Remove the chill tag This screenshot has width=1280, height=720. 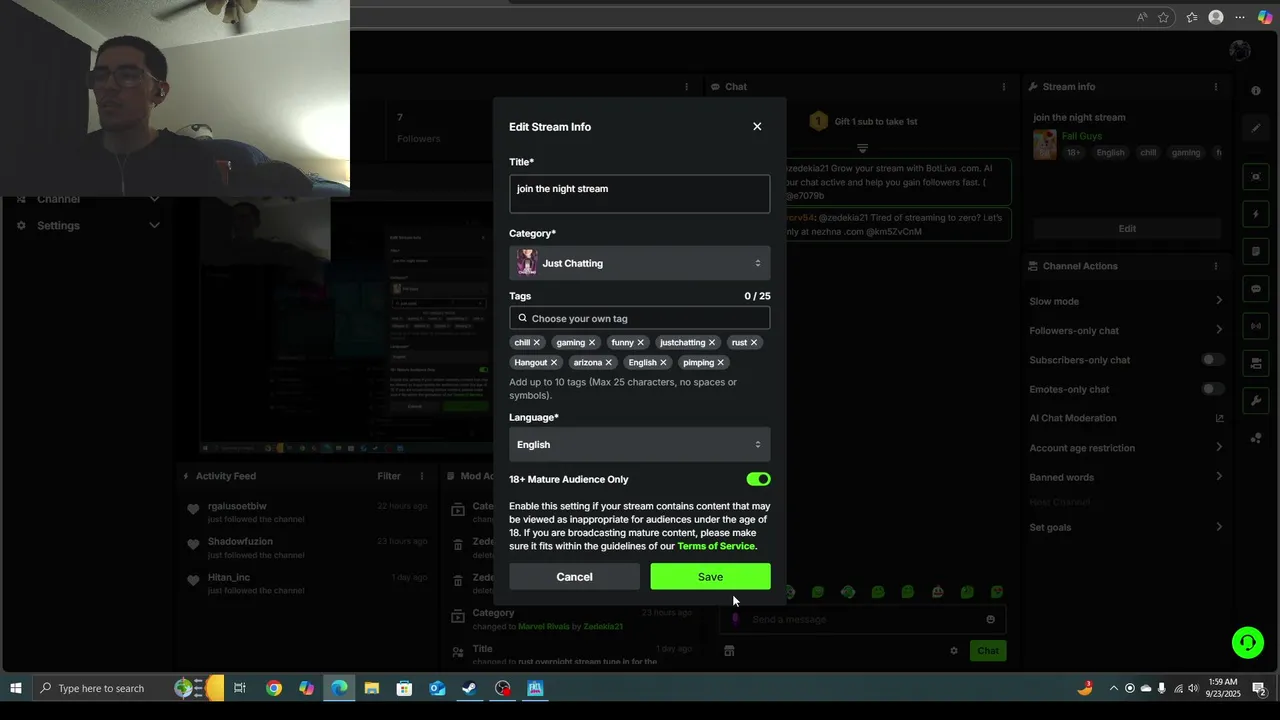click(536, 343)
